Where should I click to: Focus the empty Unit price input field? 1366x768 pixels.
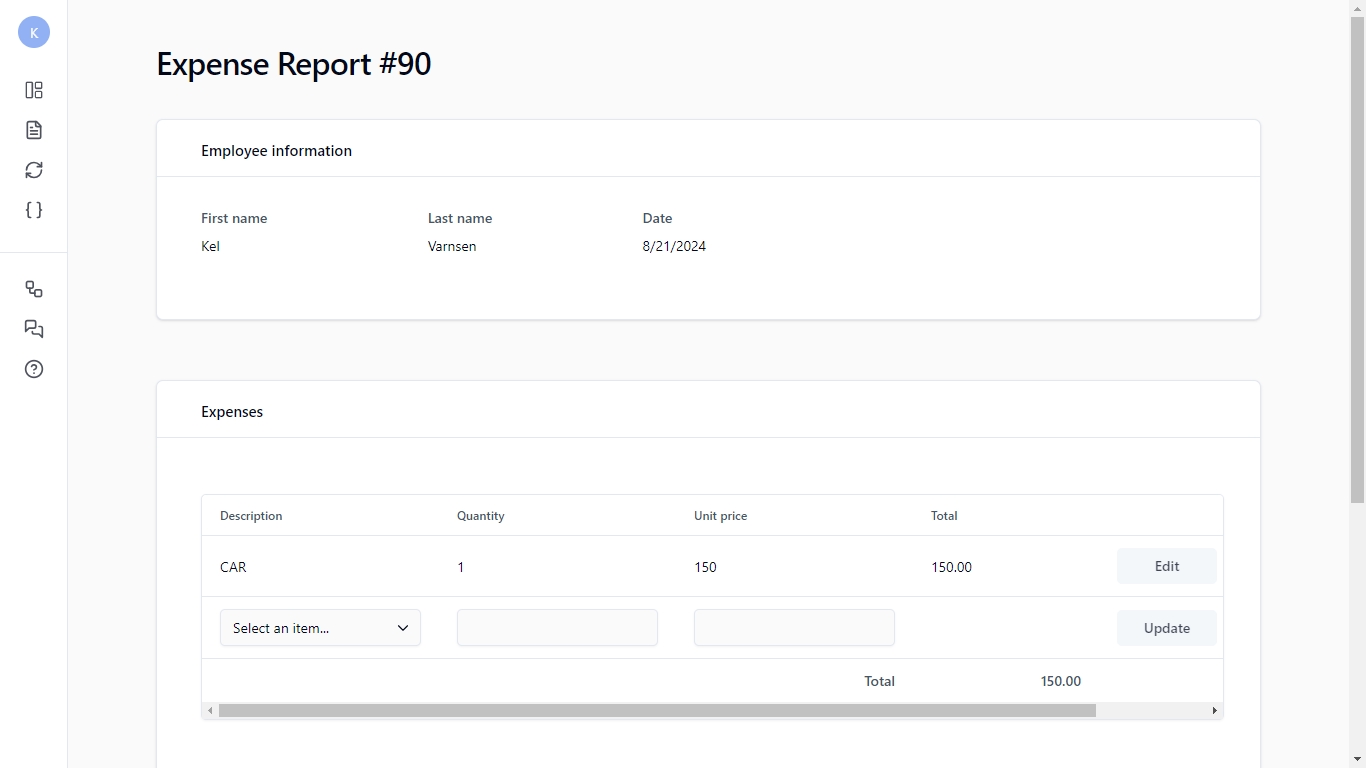tap(794, 628)
